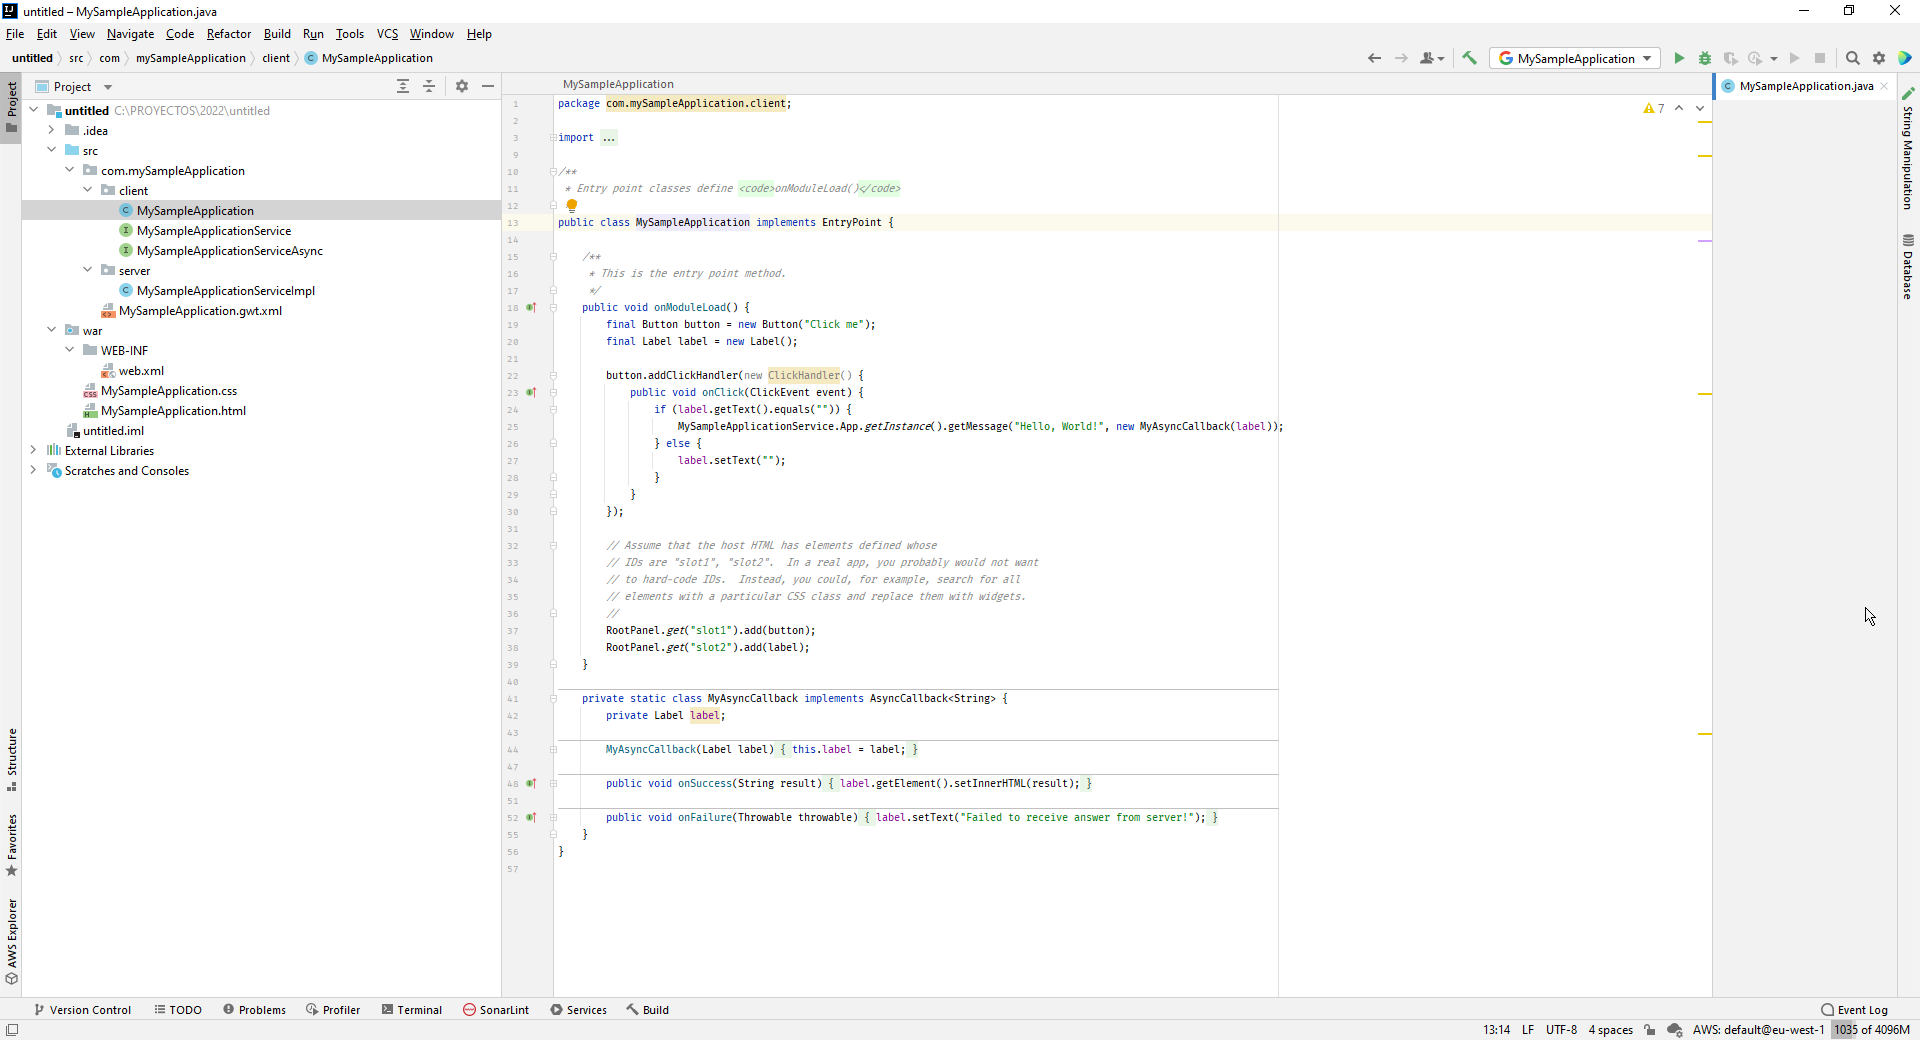Expand the External Libraries node
The width and height of the screenshot is (1920, 1040).
tap(33, 451)
